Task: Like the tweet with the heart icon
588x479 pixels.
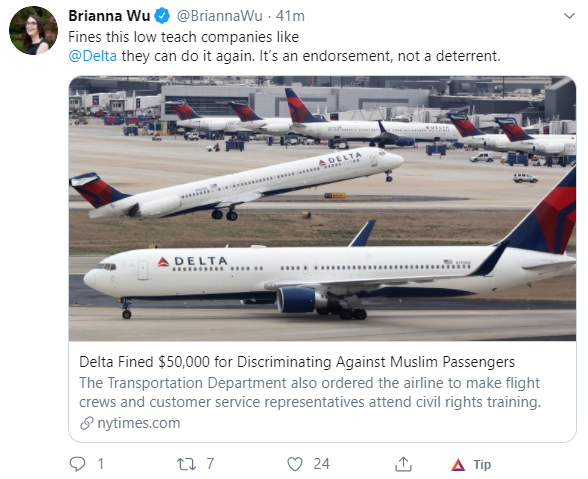Action: coord(295,464)
